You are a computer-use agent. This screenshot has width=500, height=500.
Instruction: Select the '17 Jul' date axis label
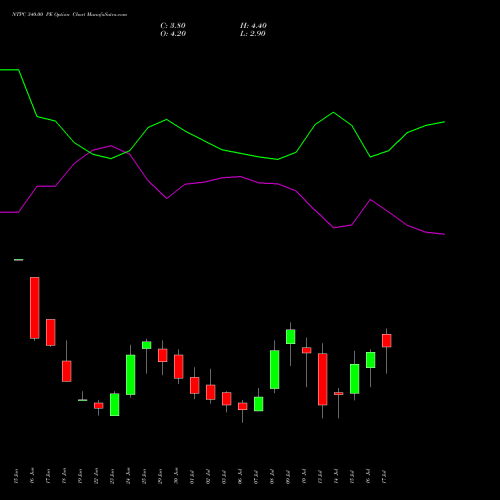(x=384, y=476)
